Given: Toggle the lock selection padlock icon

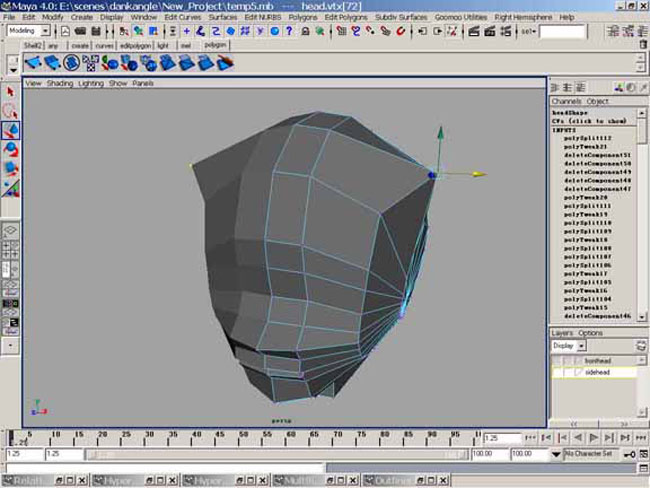Looking at the screenshot, I should 305,31.
